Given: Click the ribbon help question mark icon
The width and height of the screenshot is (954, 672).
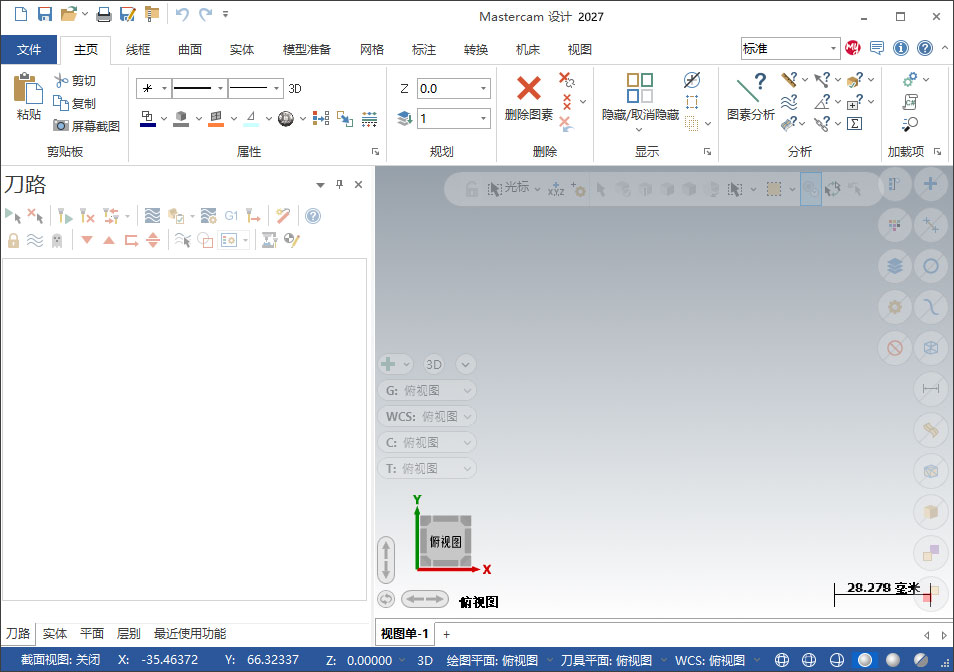Looking at the screenshot, I should pyautogui.click(x=925, y=48).
